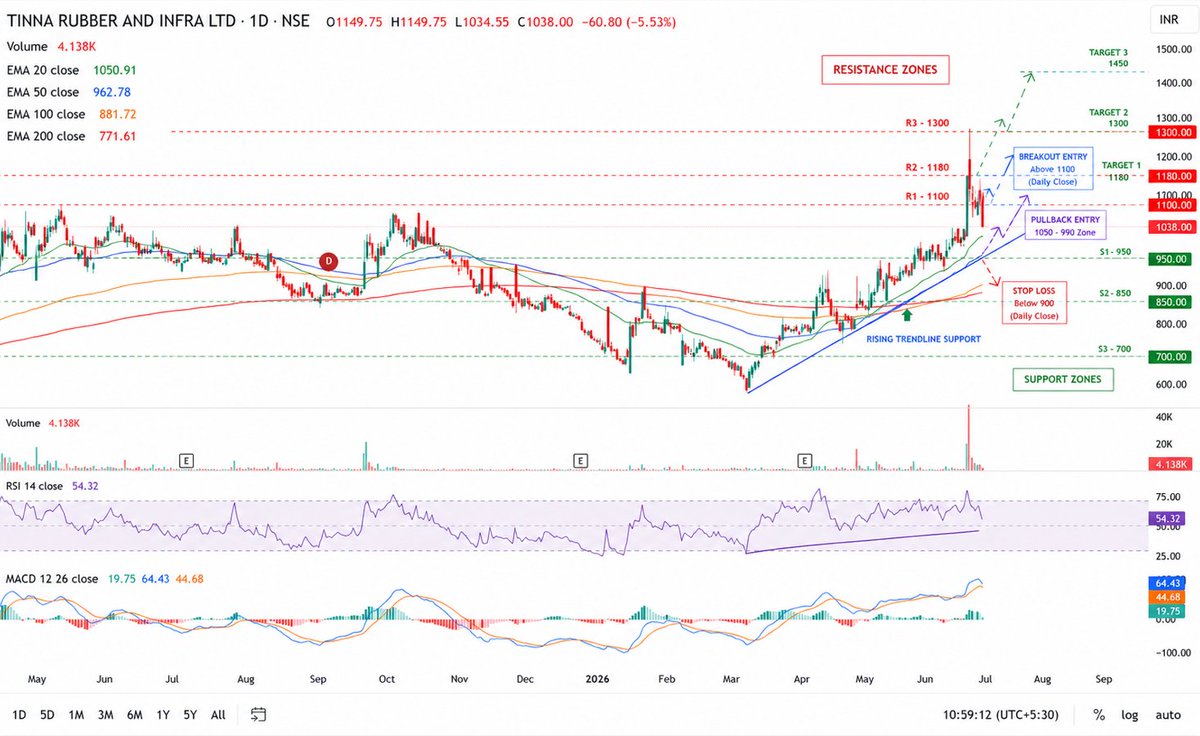The height and width of the screenshot is (736, 1200).
Task: Click the teal 19.75 histogram axis label
Action: point(1166,612)
